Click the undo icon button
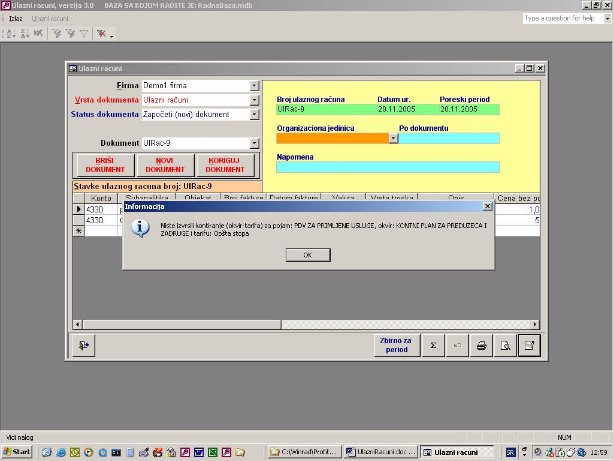The width and height of the screenshot is (613, 461). pyautogui.click(x=457, y=346)
